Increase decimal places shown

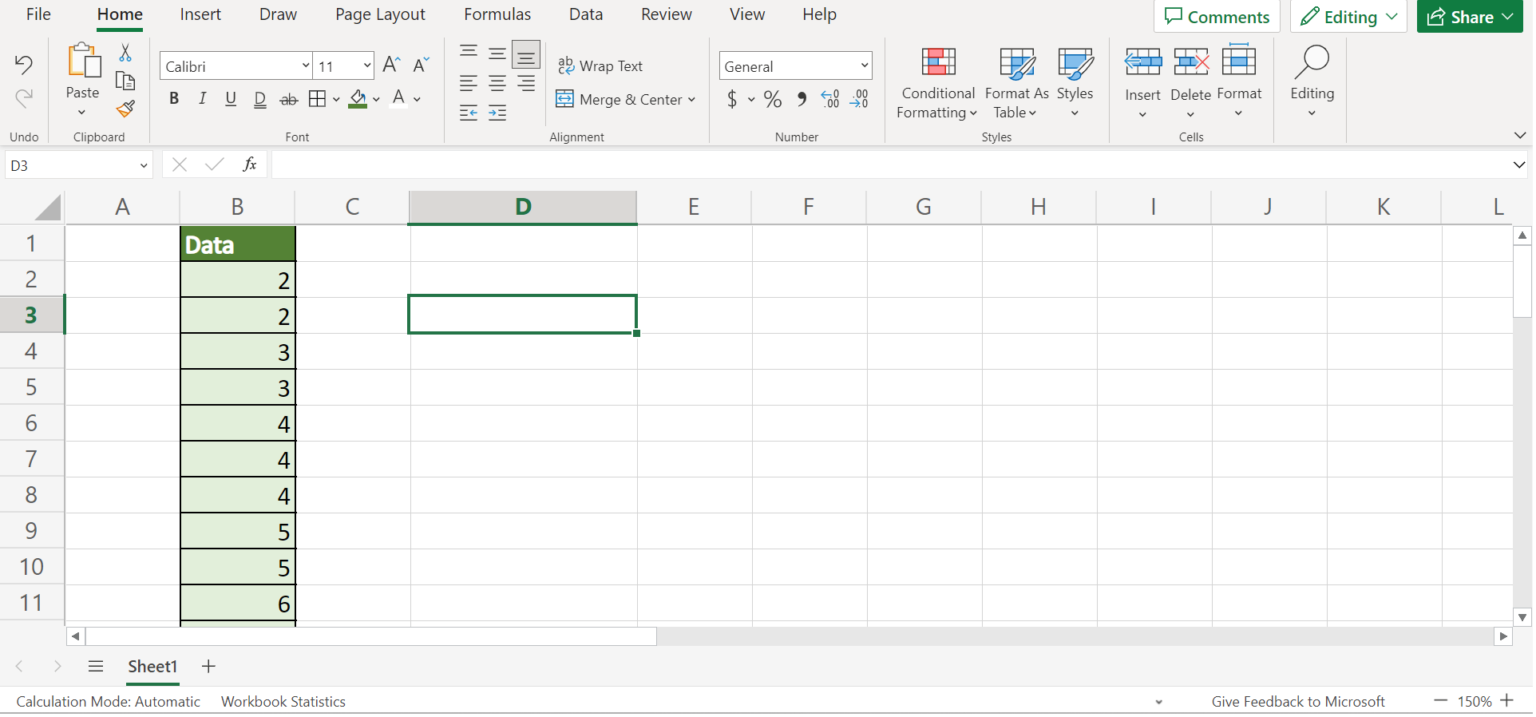pyautogui.click(x=829, y=99)
